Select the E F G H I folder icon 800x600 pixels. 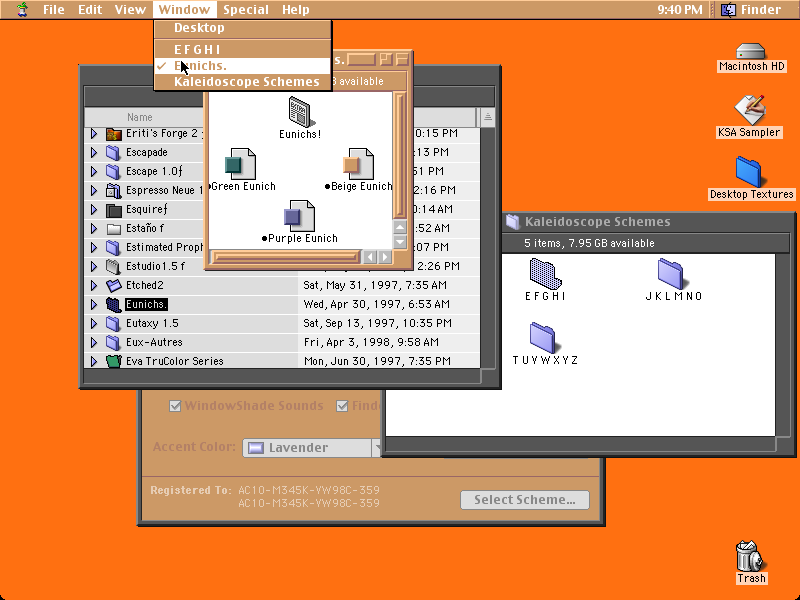pos(545,273)
